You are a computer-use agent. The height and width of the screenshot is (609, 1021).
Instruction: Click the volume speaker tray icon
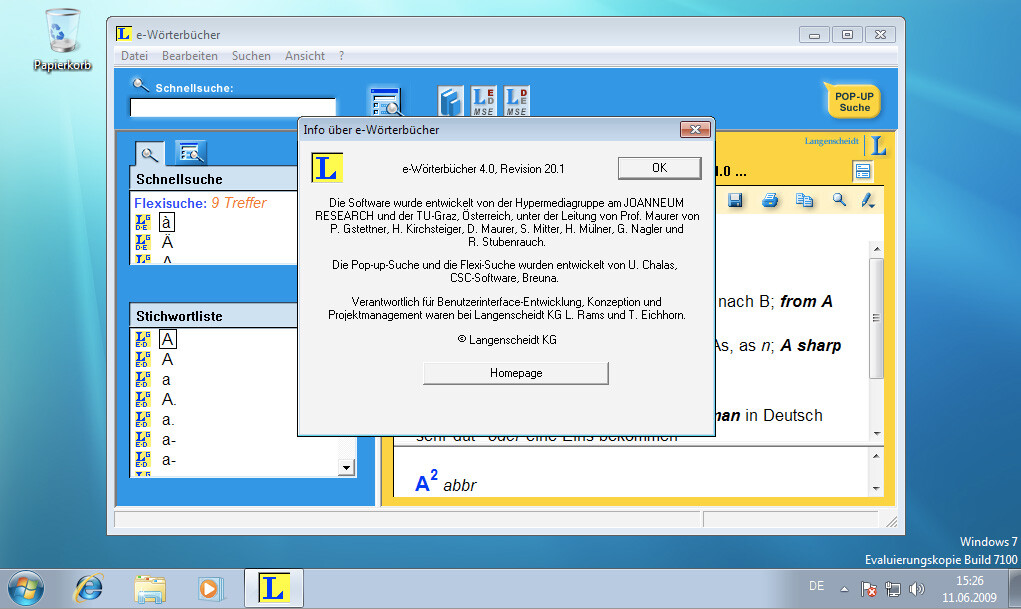(x=917, y=589)
